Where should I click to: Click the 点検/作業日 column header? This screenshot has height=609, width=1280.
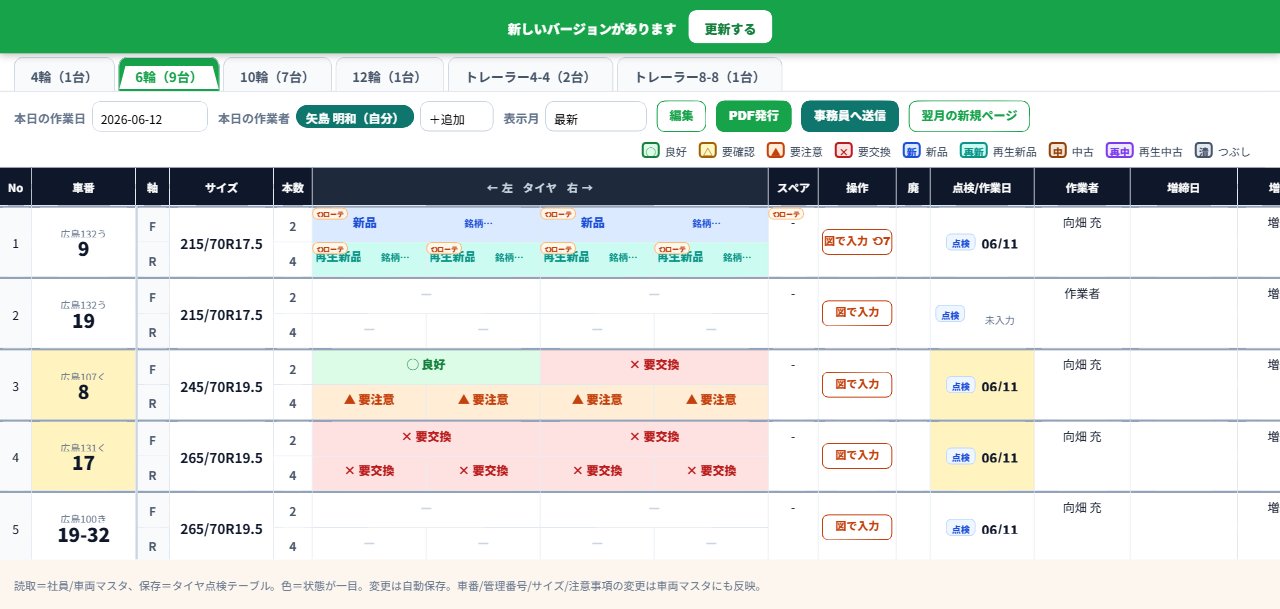pos(982,188)
